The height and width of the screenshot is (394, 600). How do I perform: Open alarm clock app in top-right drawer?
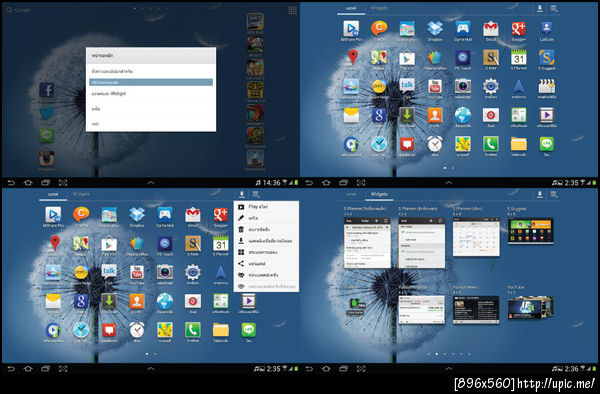[x=435, y=144]
